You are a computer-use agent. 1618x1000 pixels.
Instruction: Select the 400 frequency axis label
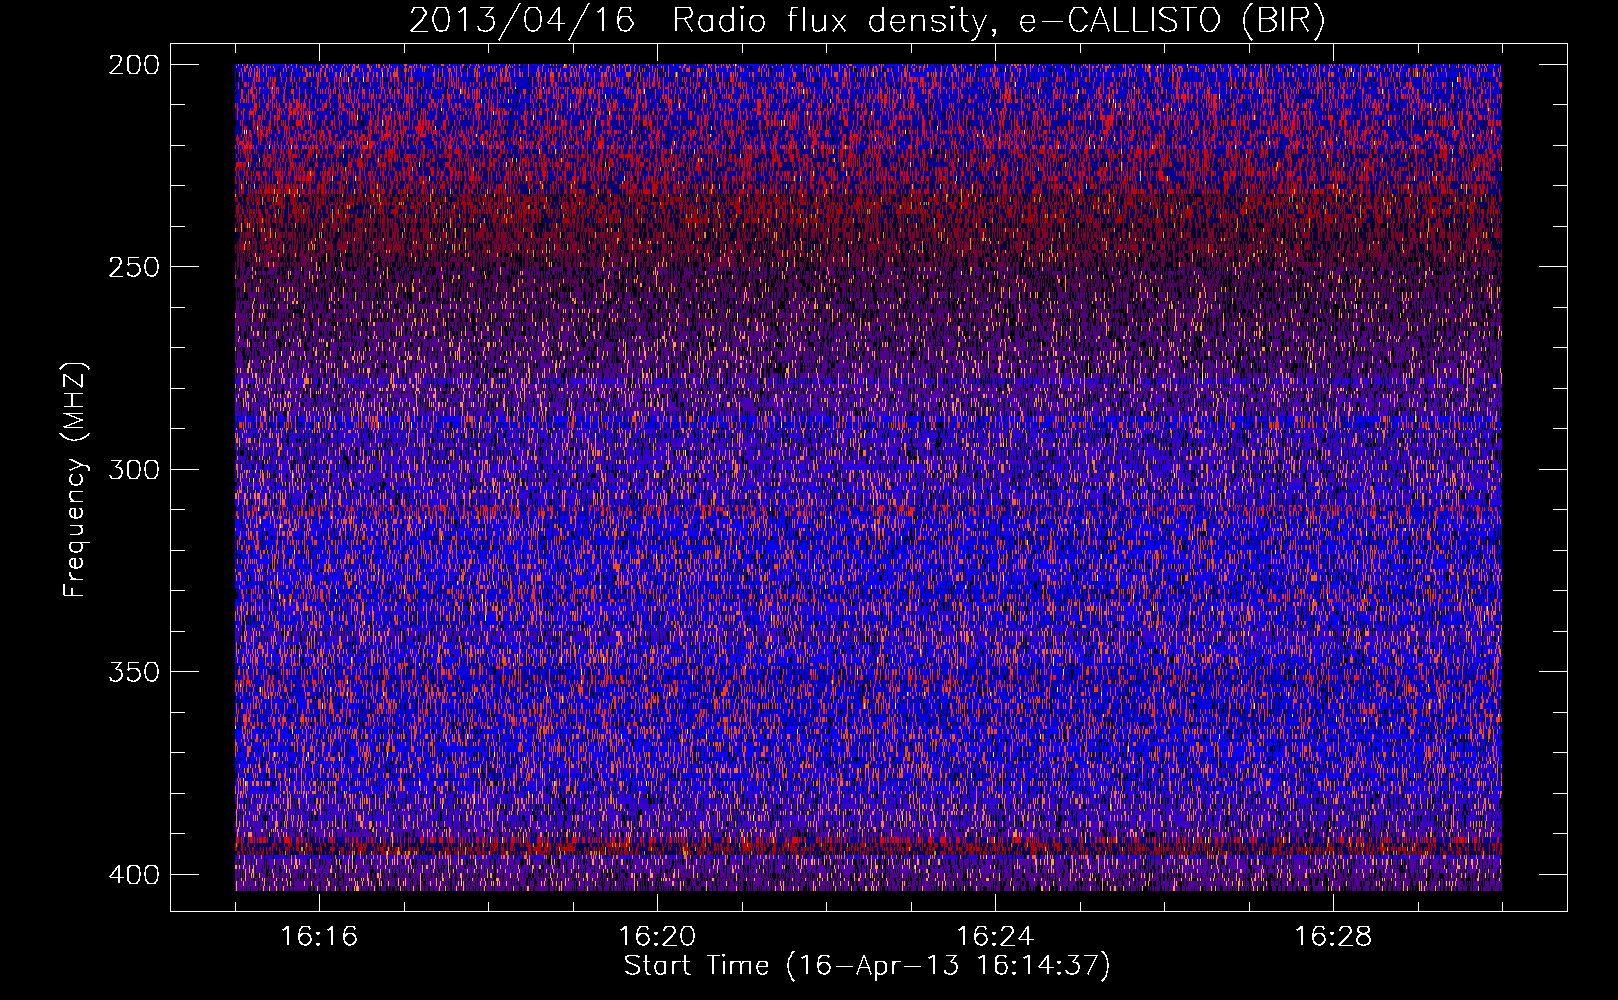point(132,875)
